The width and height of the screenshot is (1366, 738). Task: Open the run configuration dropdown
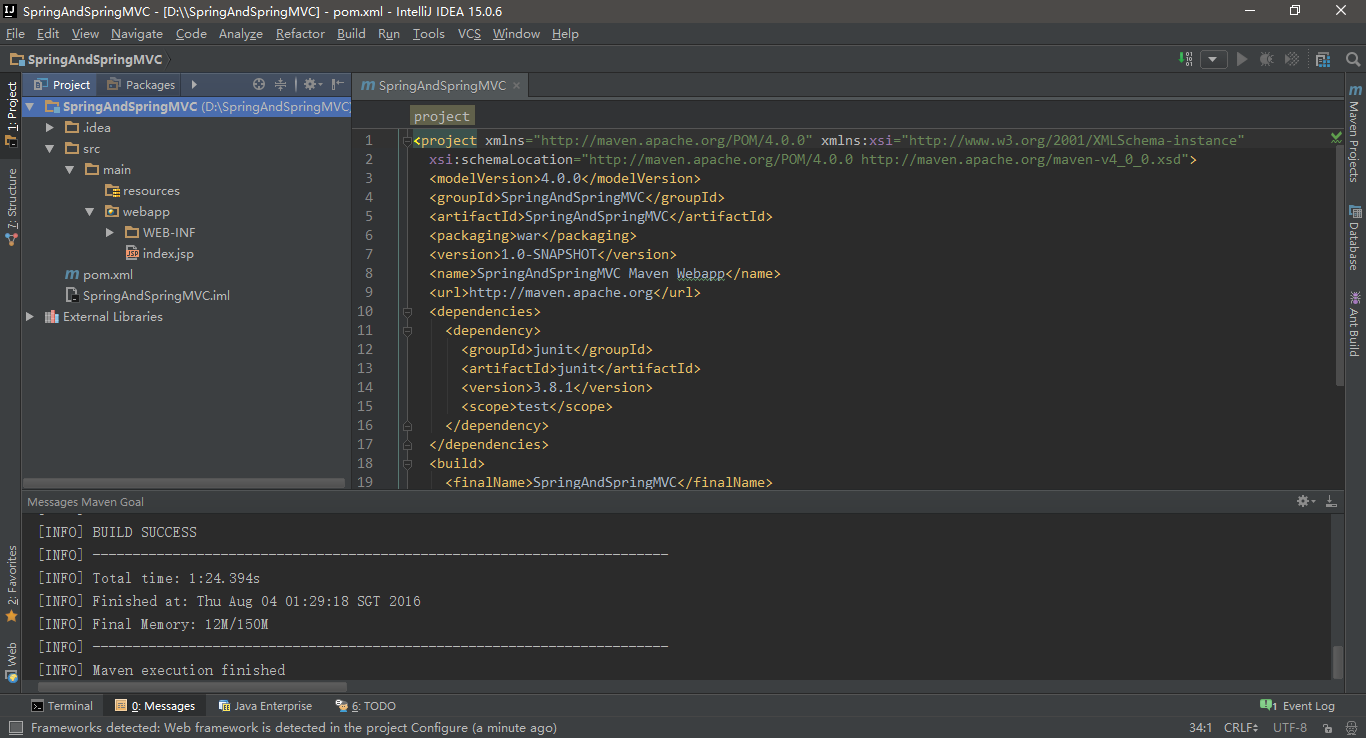pyautogui.click(x=1214, y=59)
